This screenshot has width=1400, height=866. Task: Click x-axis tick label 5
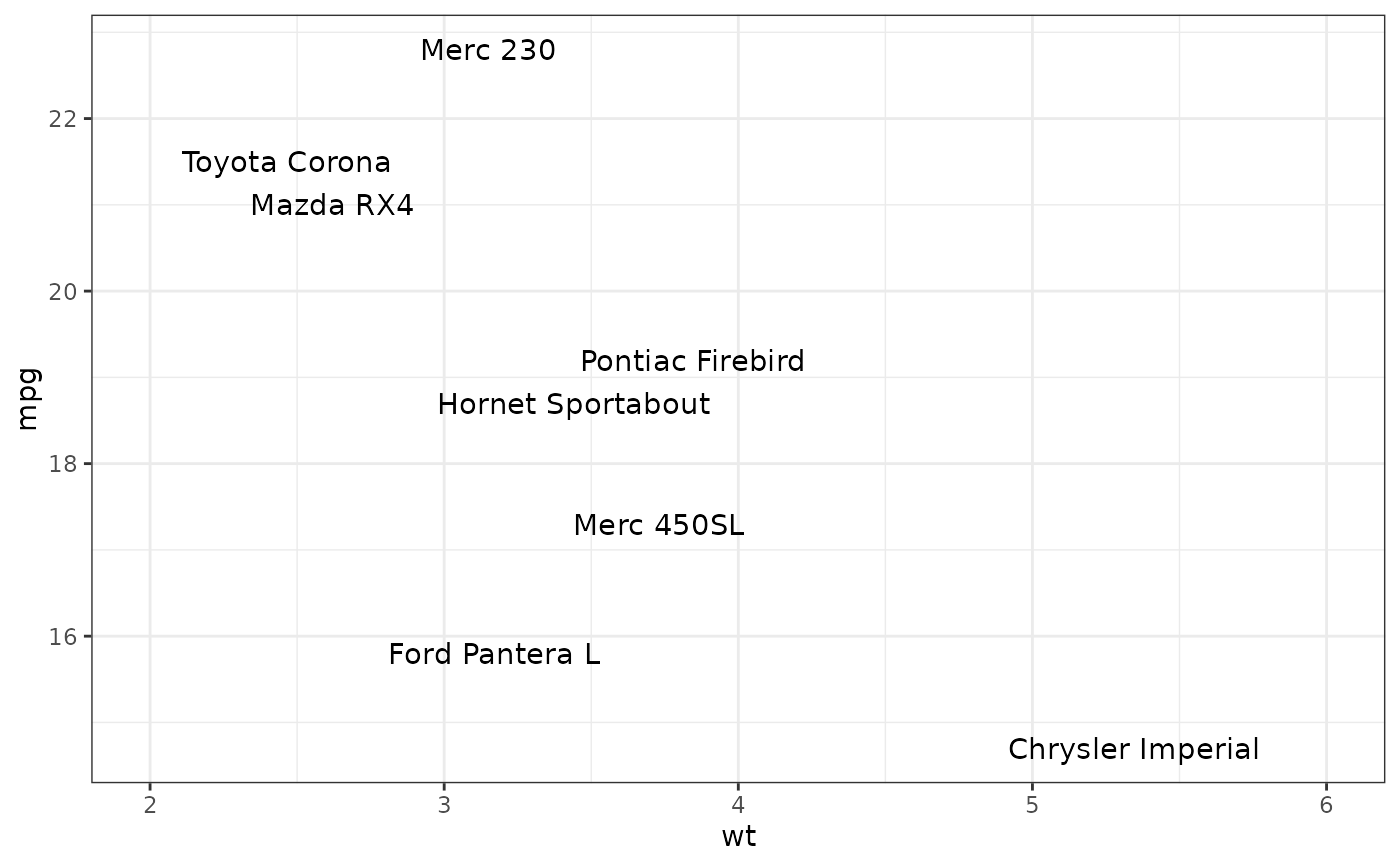[1032, 804]
